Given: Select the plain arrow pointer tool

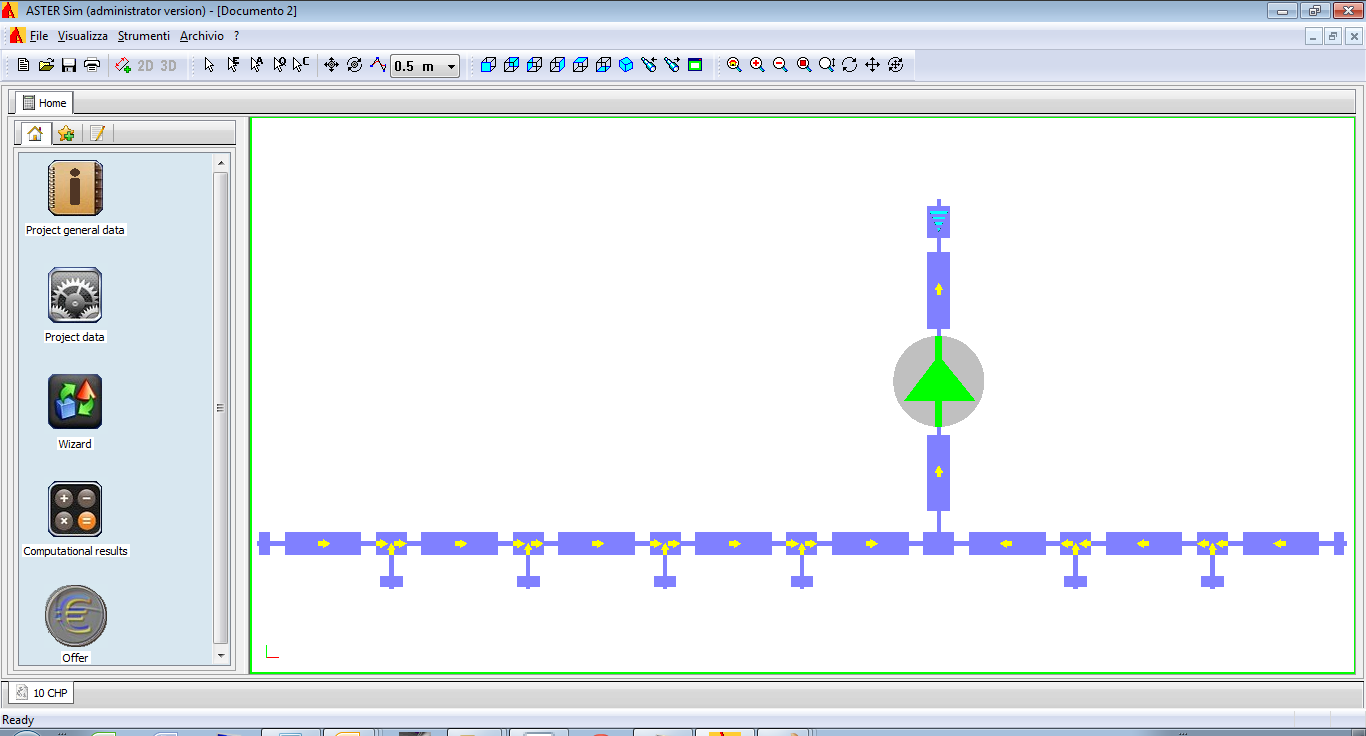Looking at the screenshot, I should pos(209,65).
